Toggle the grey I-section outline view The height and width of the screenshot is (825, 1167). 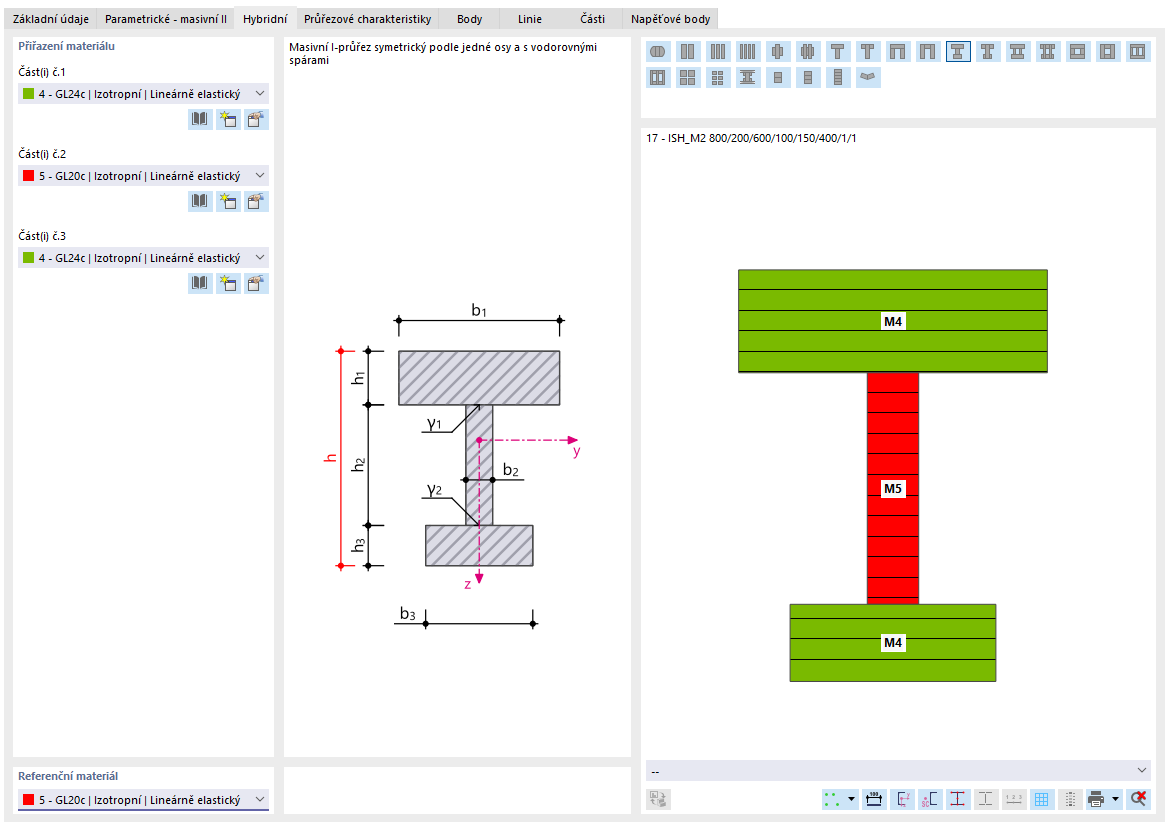point(985,799)
